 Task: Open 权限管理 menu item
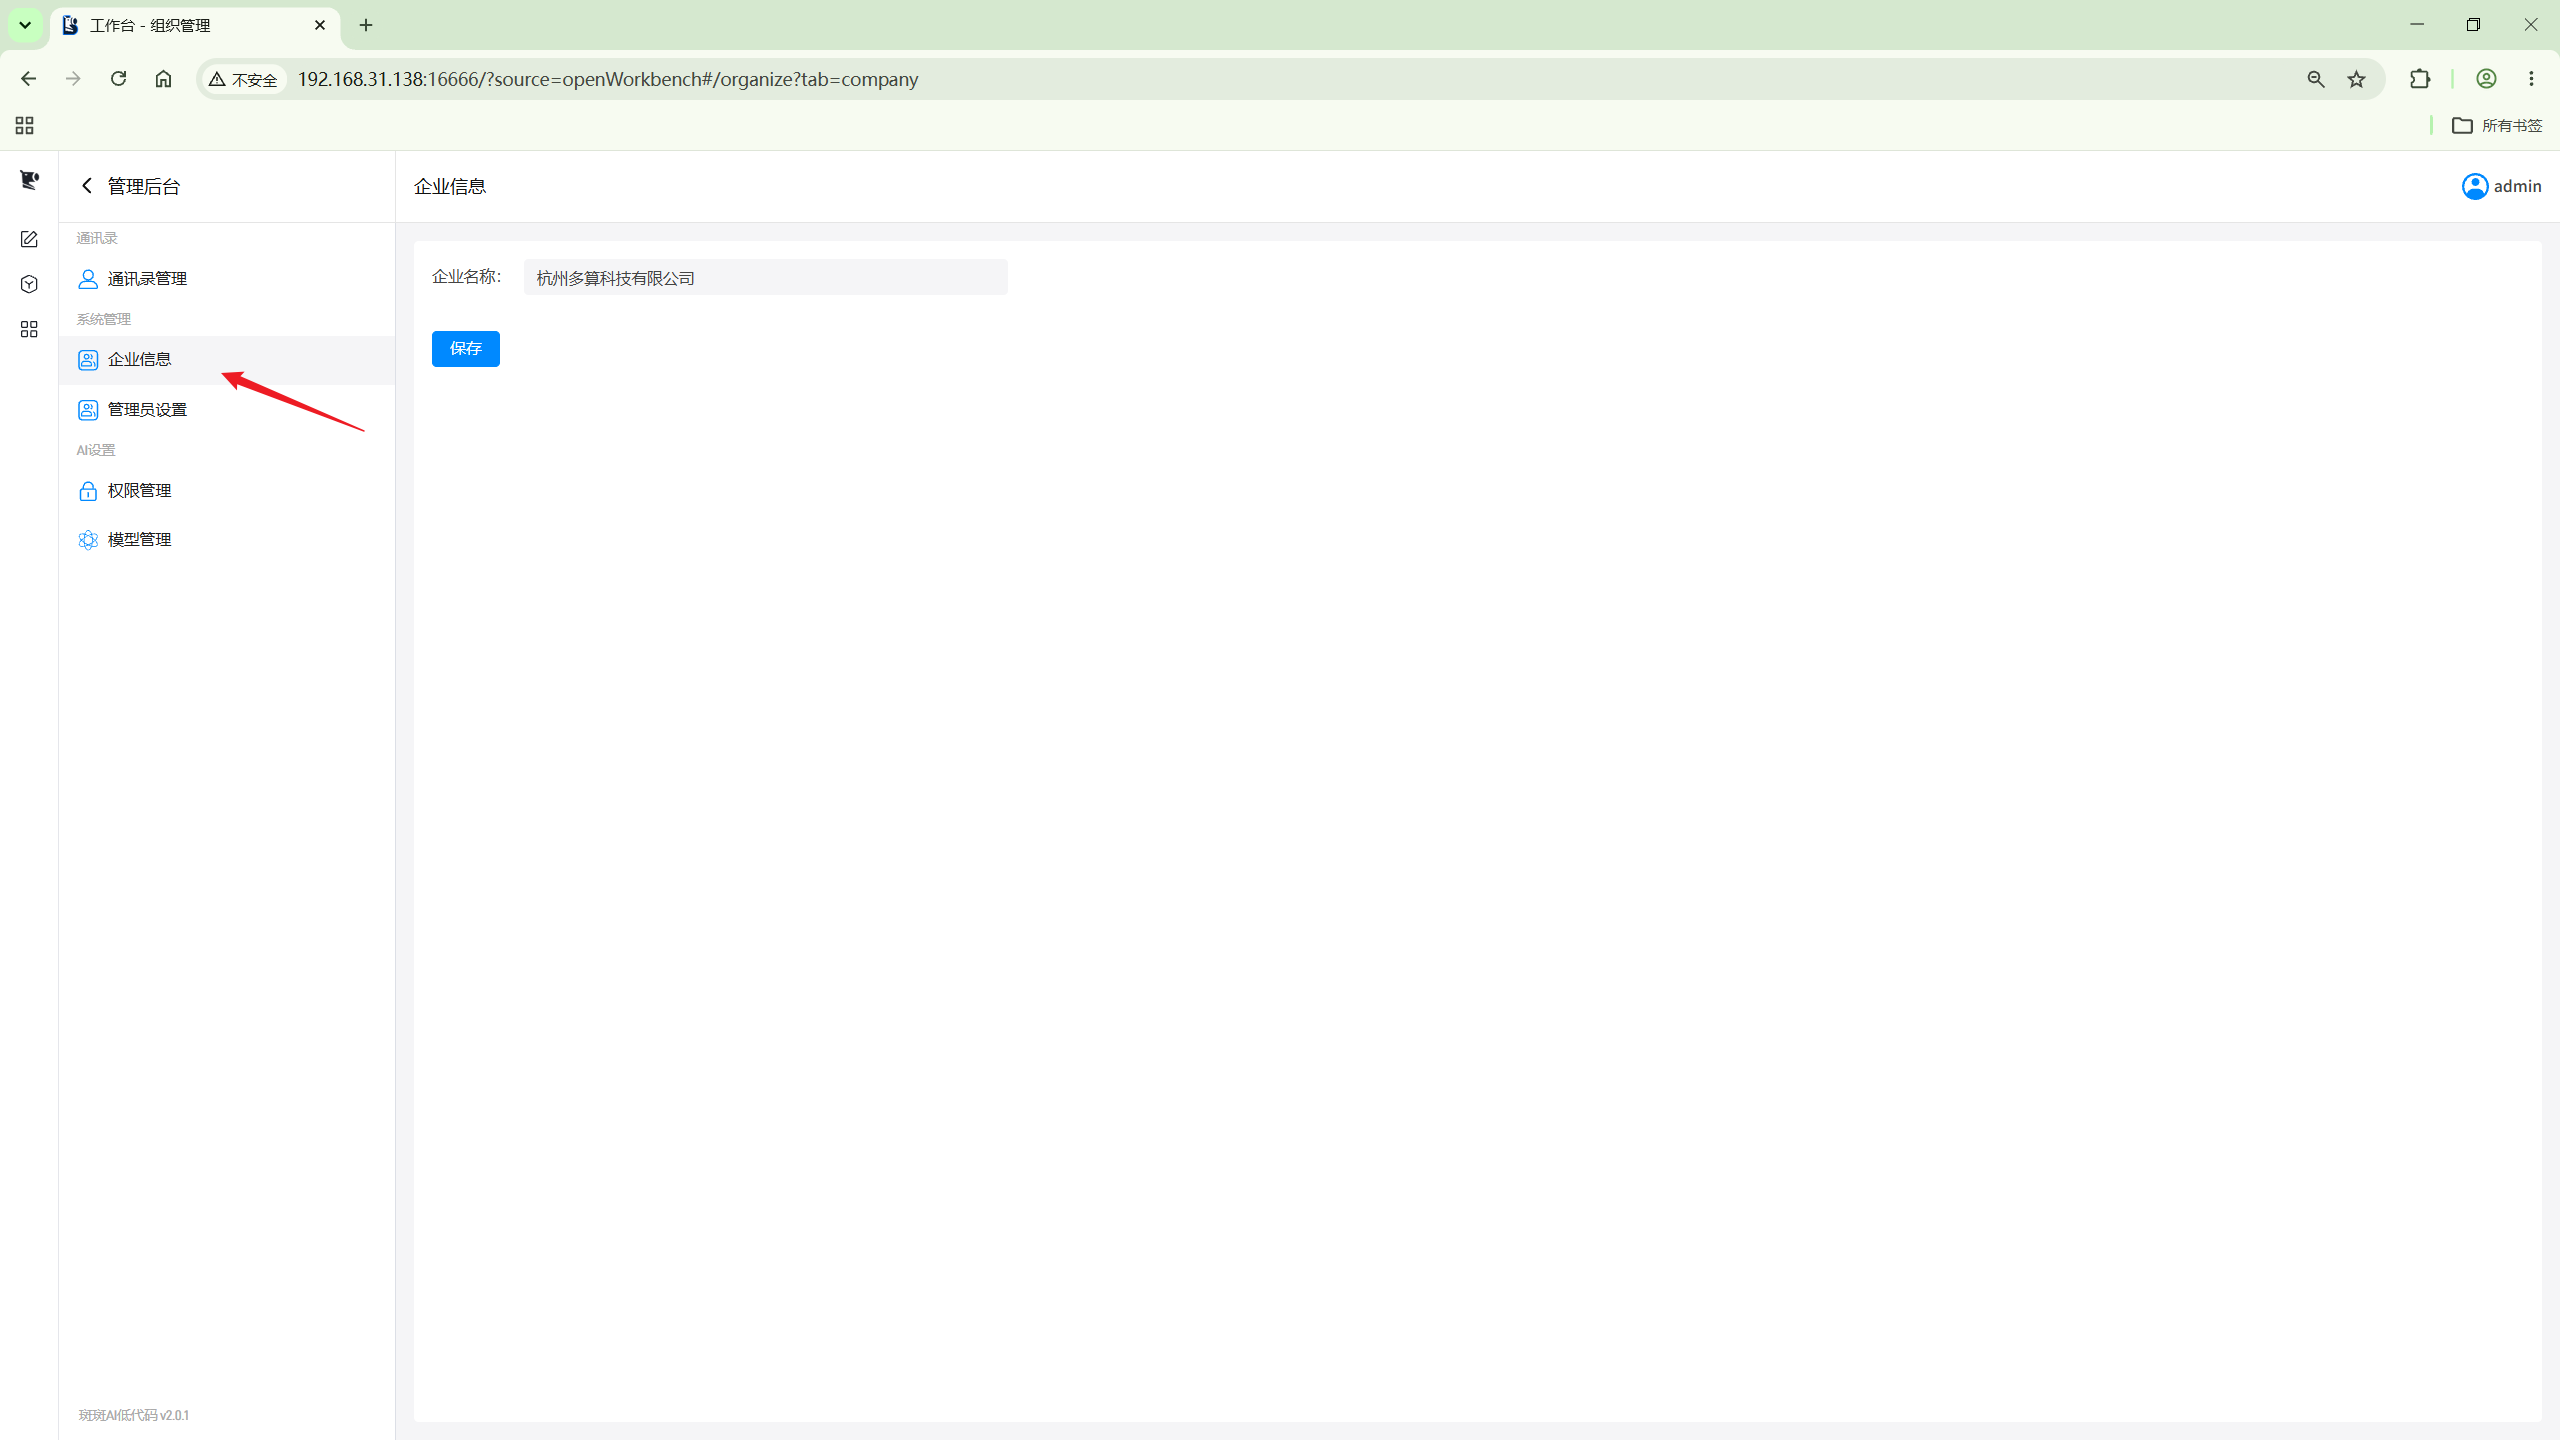227,491
